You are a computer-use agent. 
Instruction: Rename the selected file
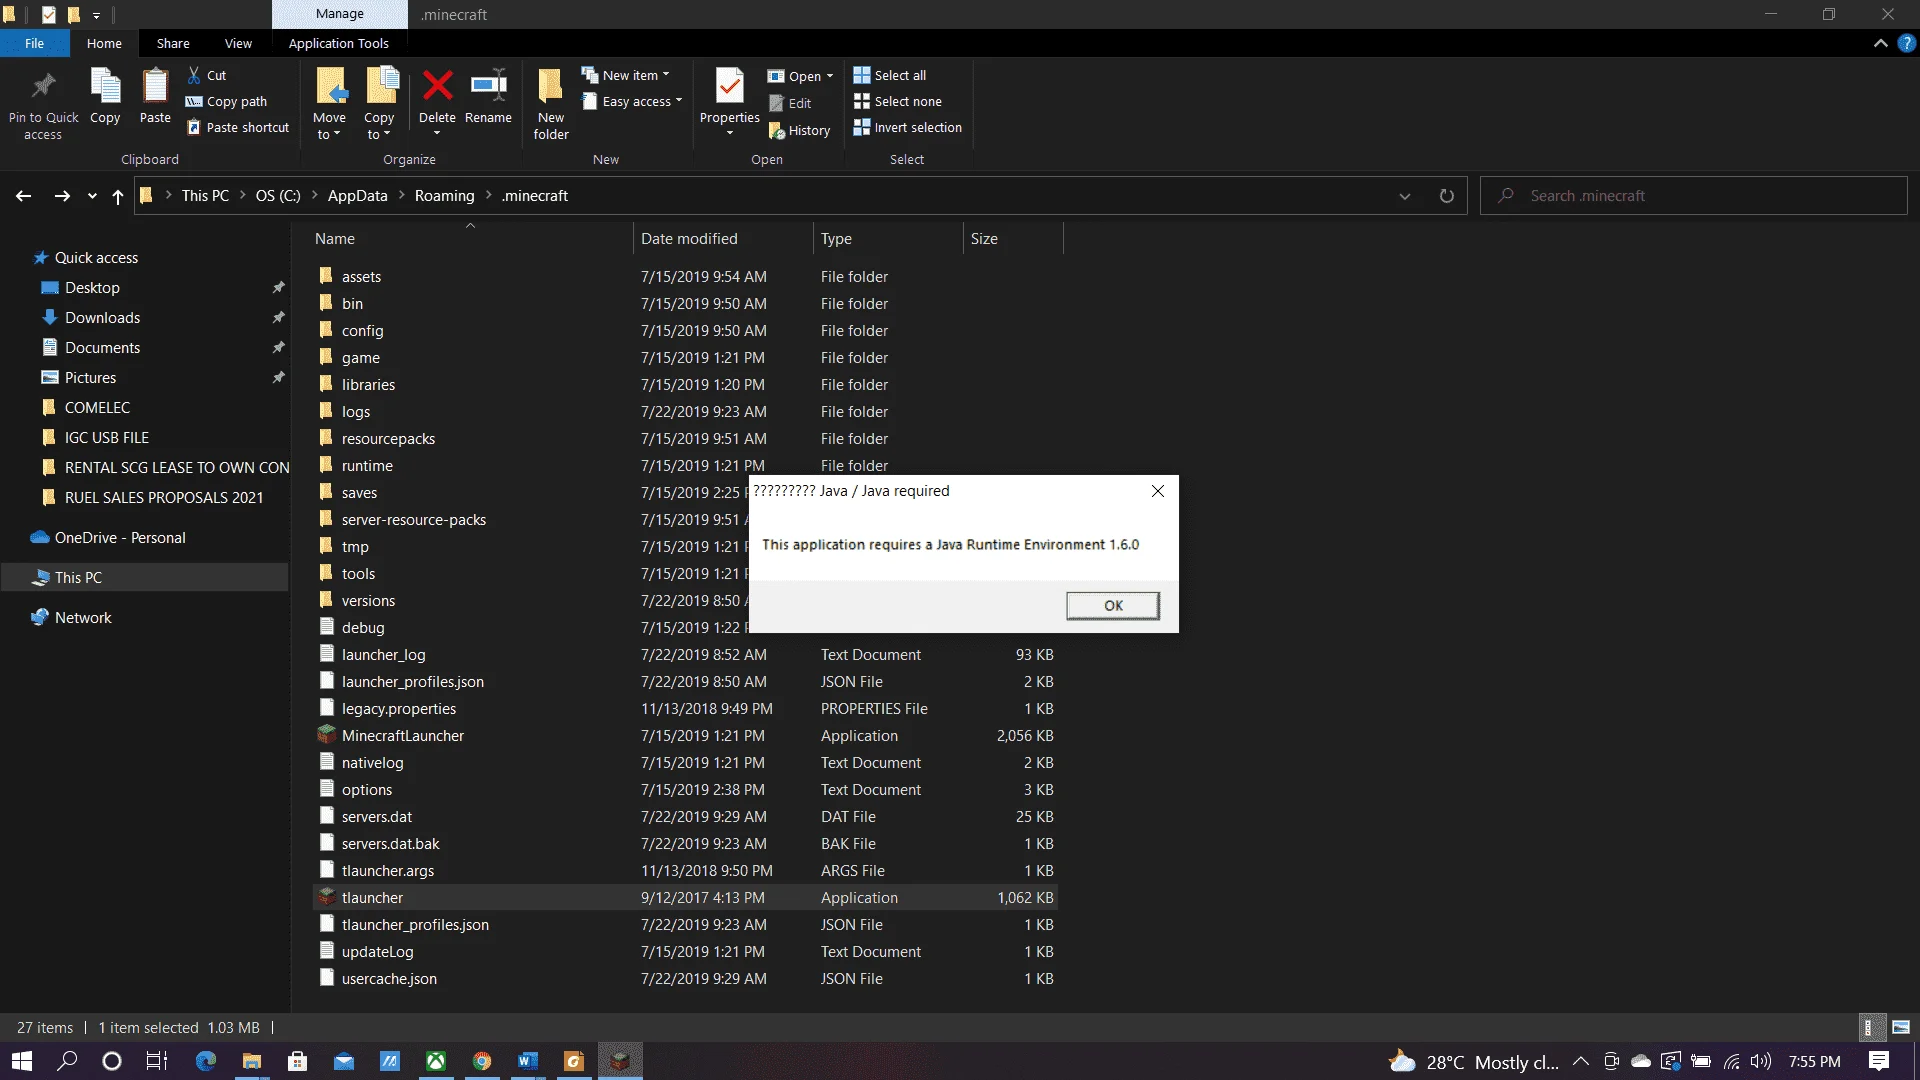pyautogui.click(x=488, y=97)
